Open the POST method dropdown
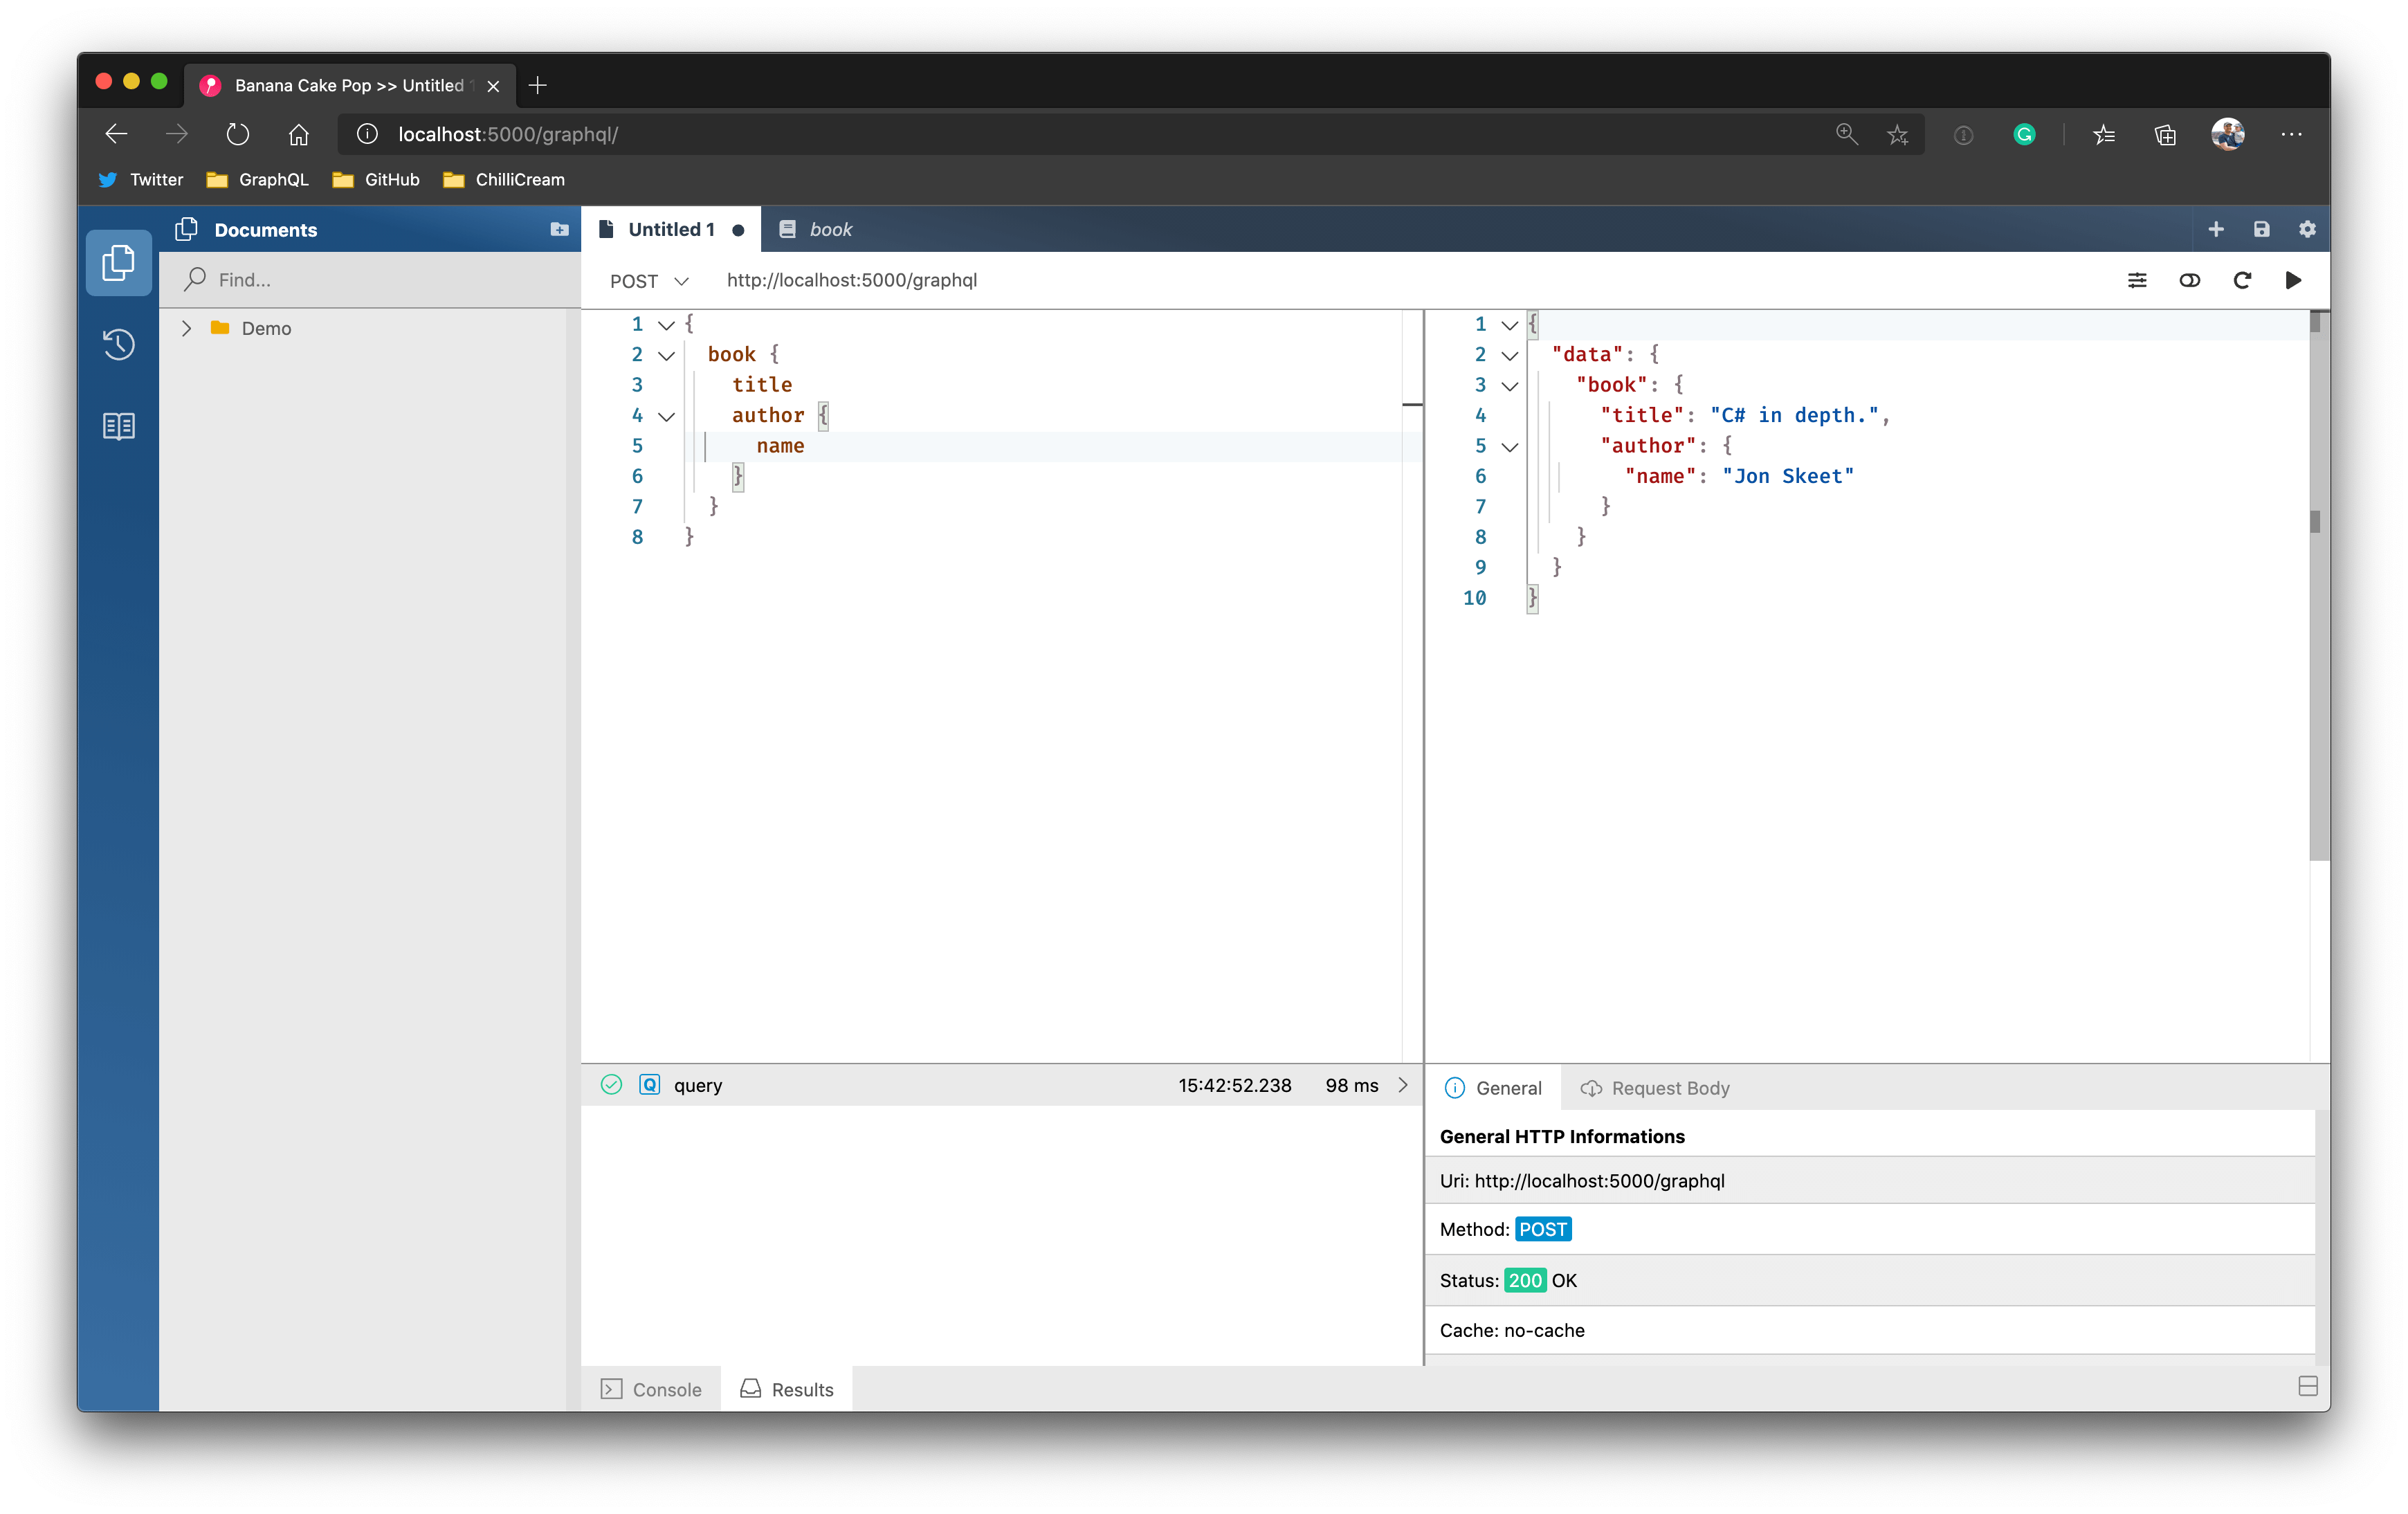The image size is (2408, 1514). 649,281
